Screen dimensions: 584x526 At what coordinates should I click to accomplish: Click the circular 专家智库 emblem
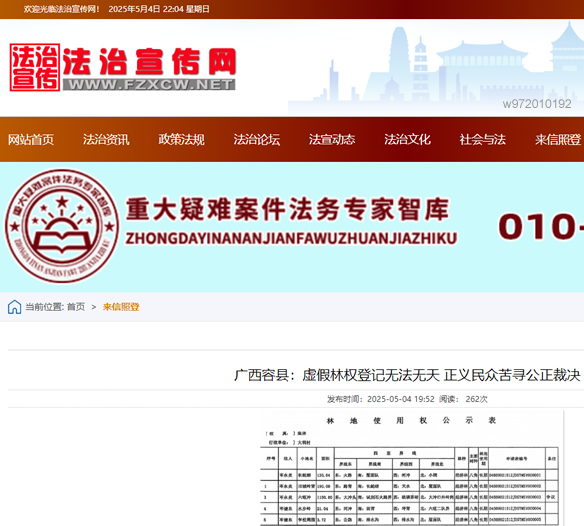62,226
